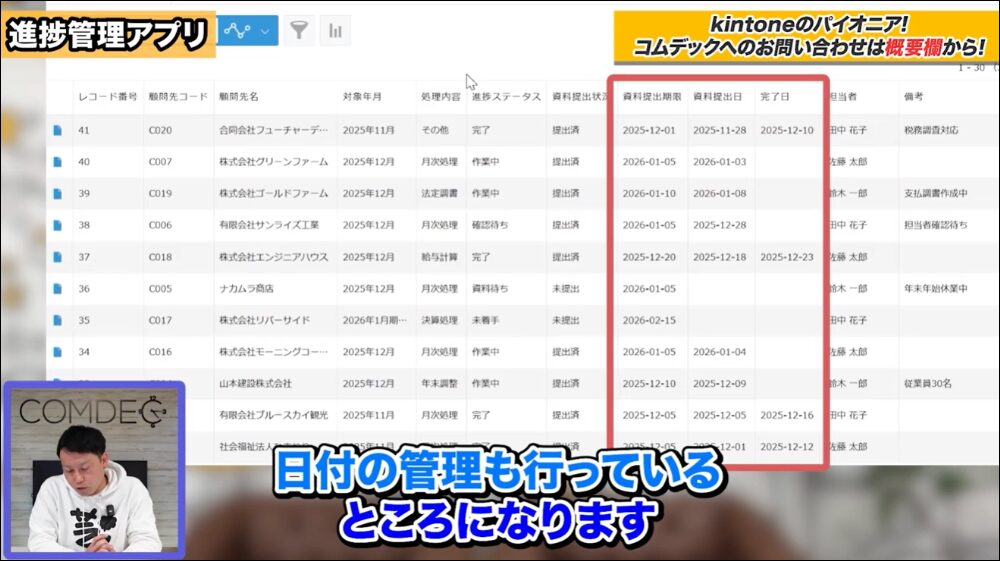This screenshot has width=1000, height=561.
Task: Click code cell C017
Action: [160, 320]
